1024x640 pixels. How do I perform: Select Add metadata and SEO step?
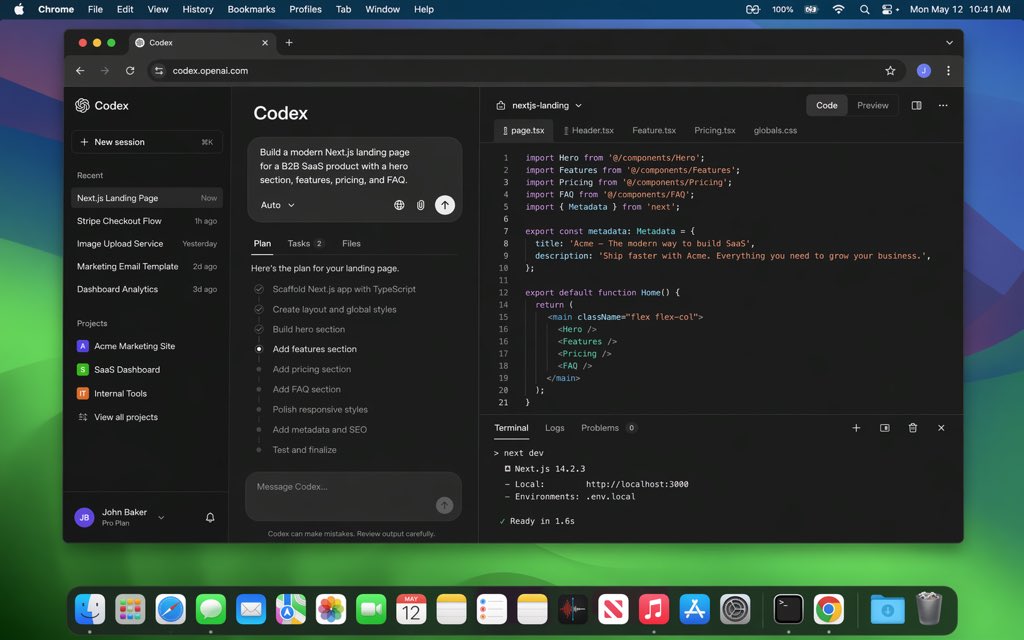pyautogui.click(x=319, y=430)
